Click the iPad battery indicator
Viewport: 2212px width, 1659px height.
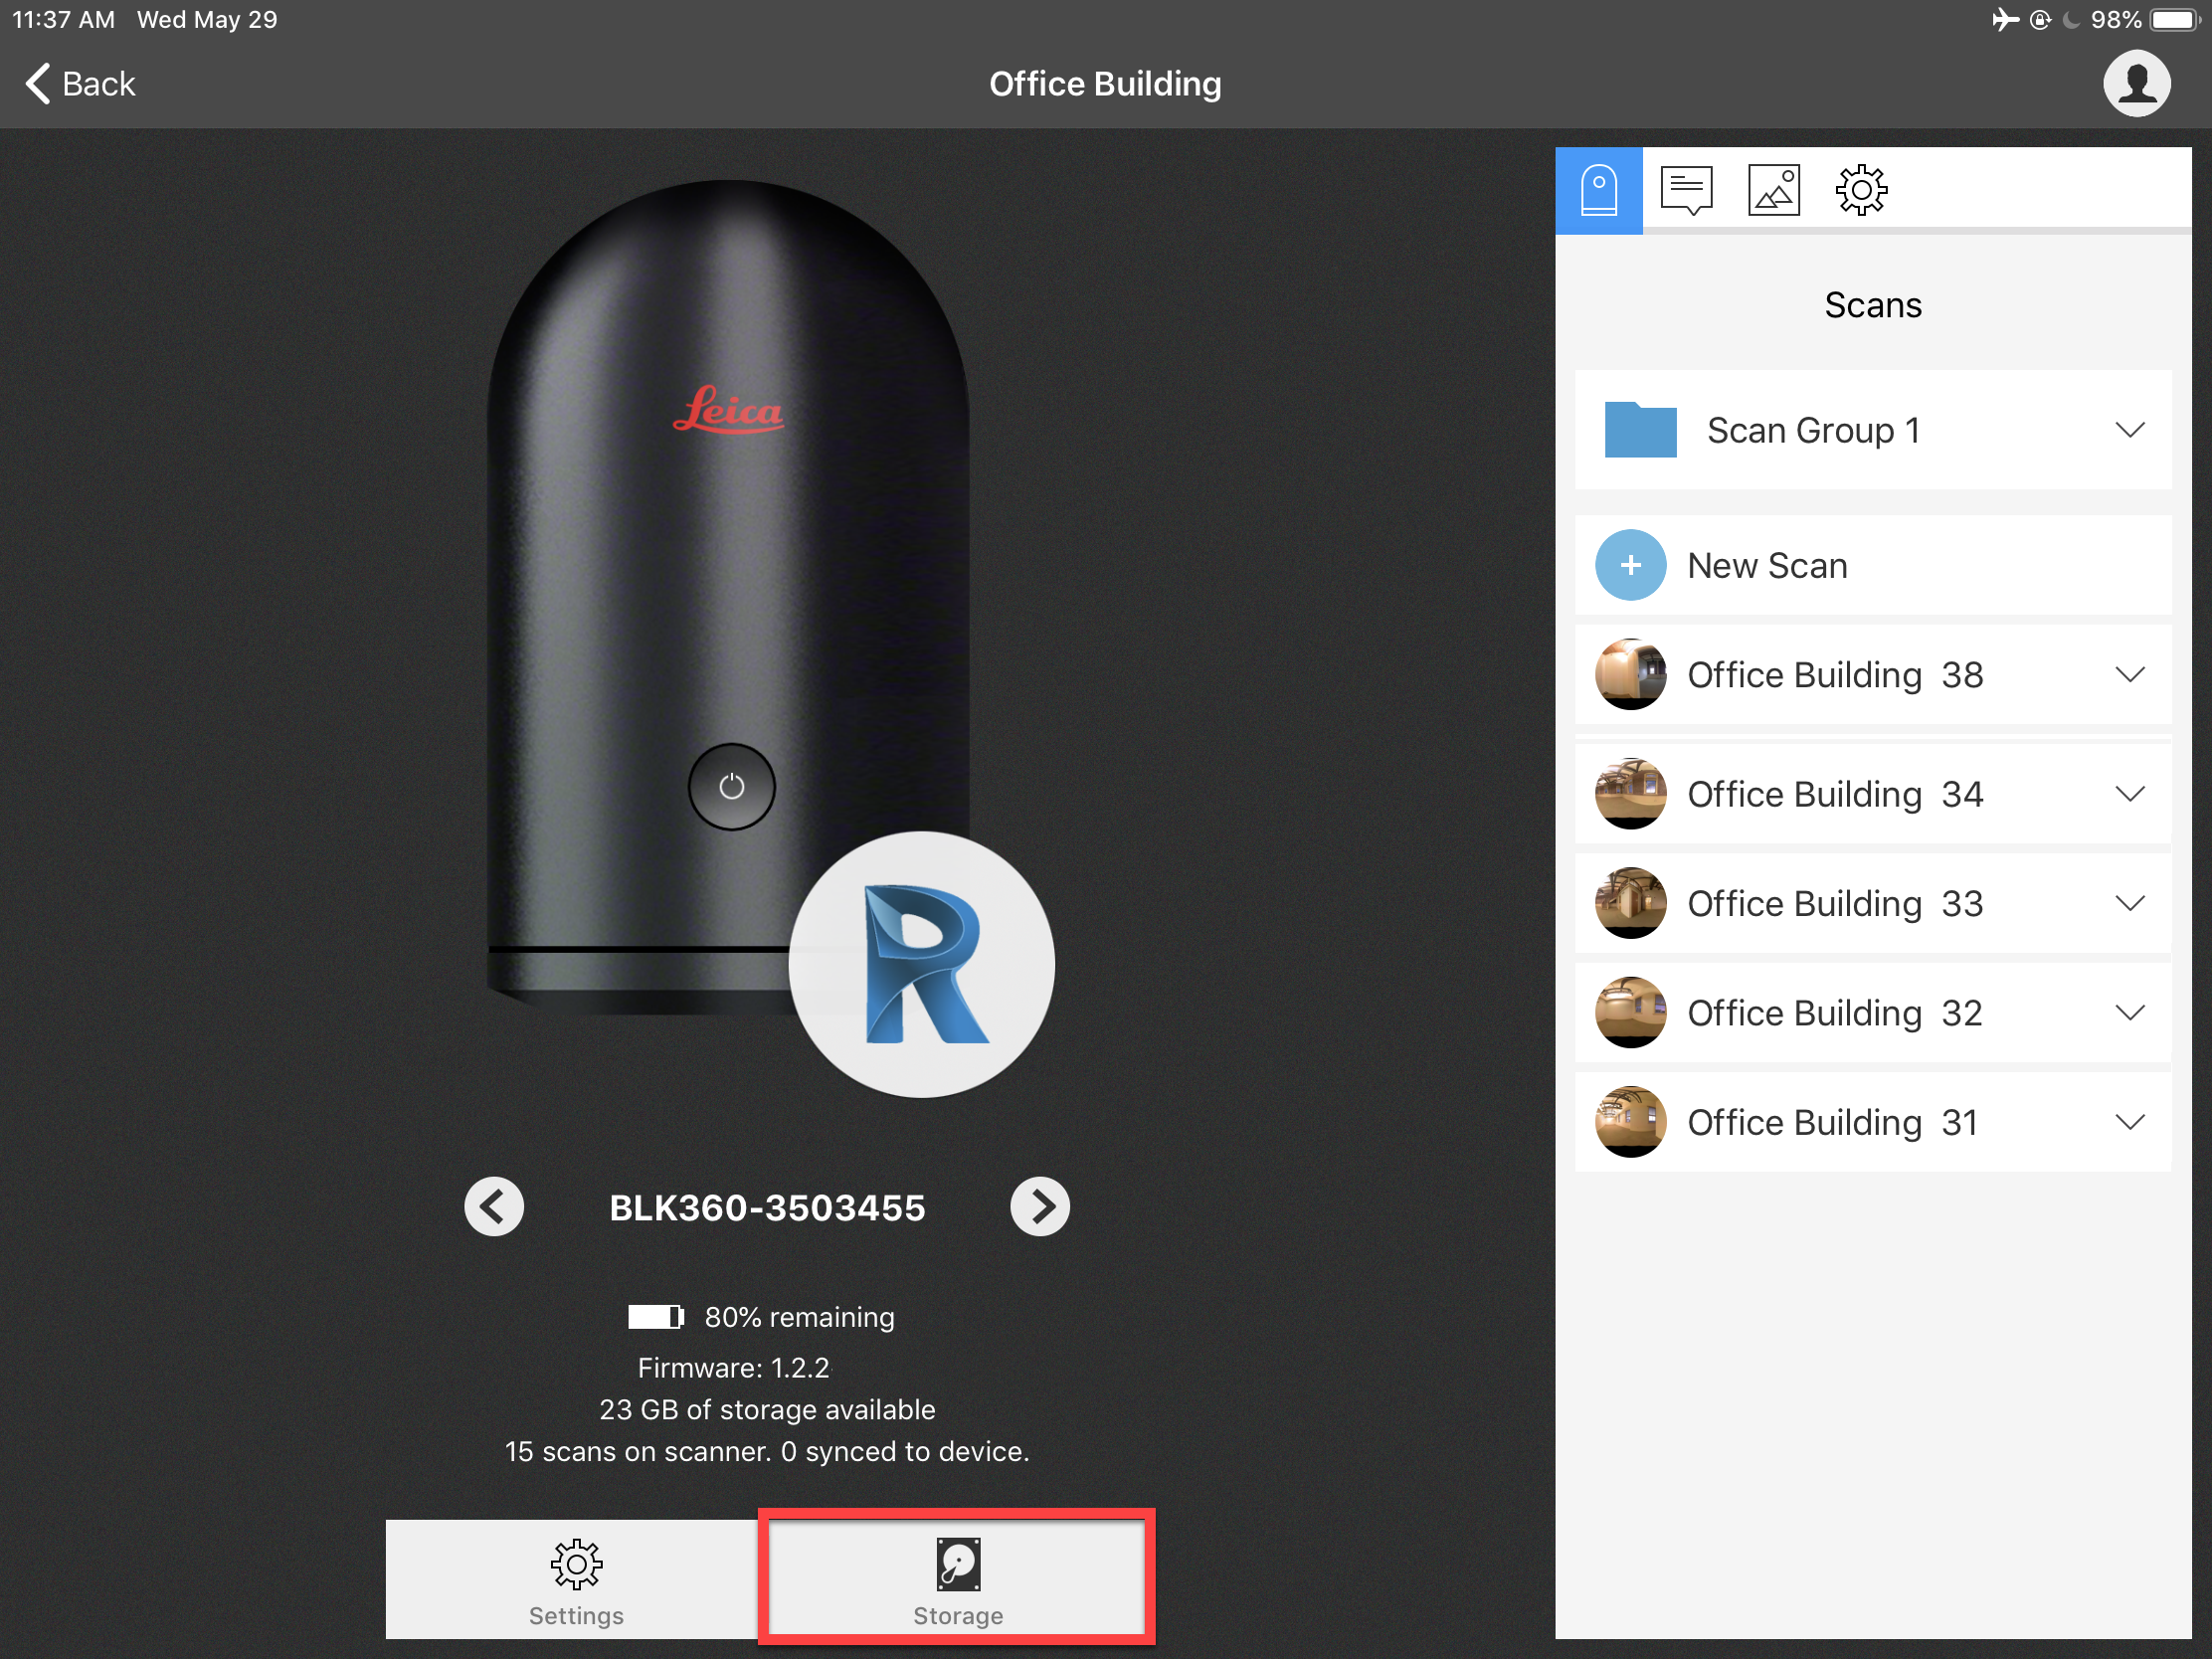(2176, 19)
